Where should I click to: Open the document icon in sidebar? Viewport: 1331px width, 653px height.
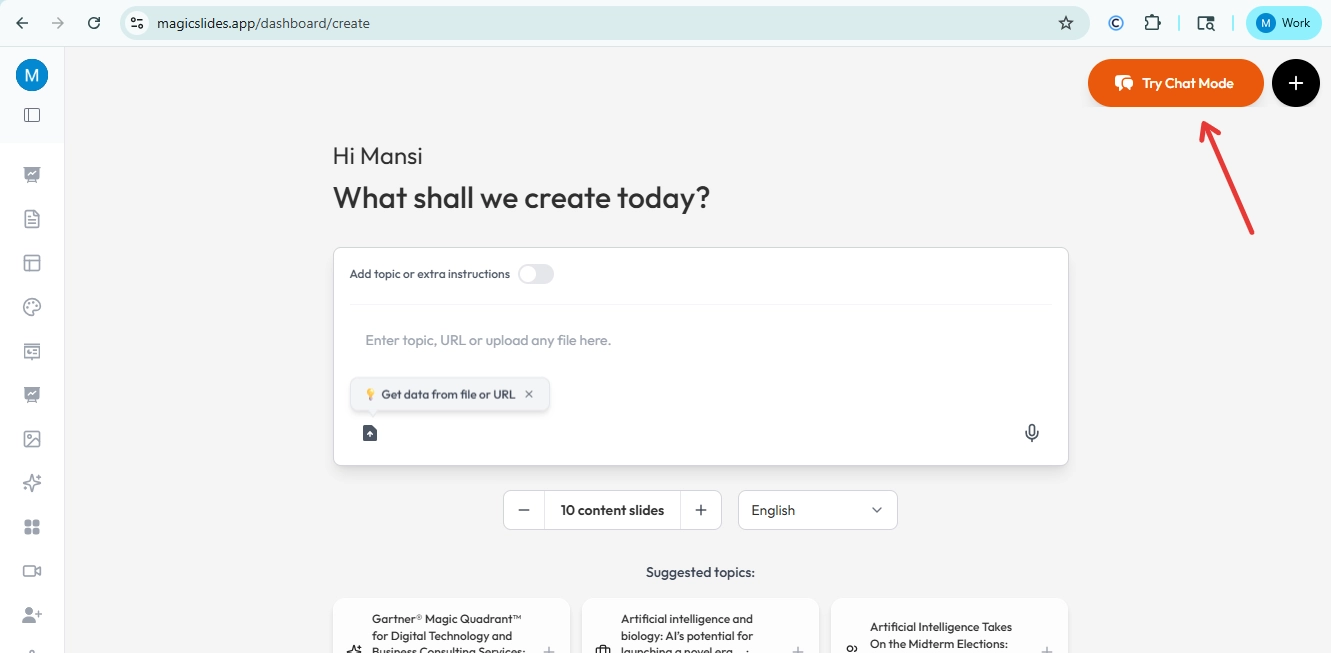coord(32,219)
